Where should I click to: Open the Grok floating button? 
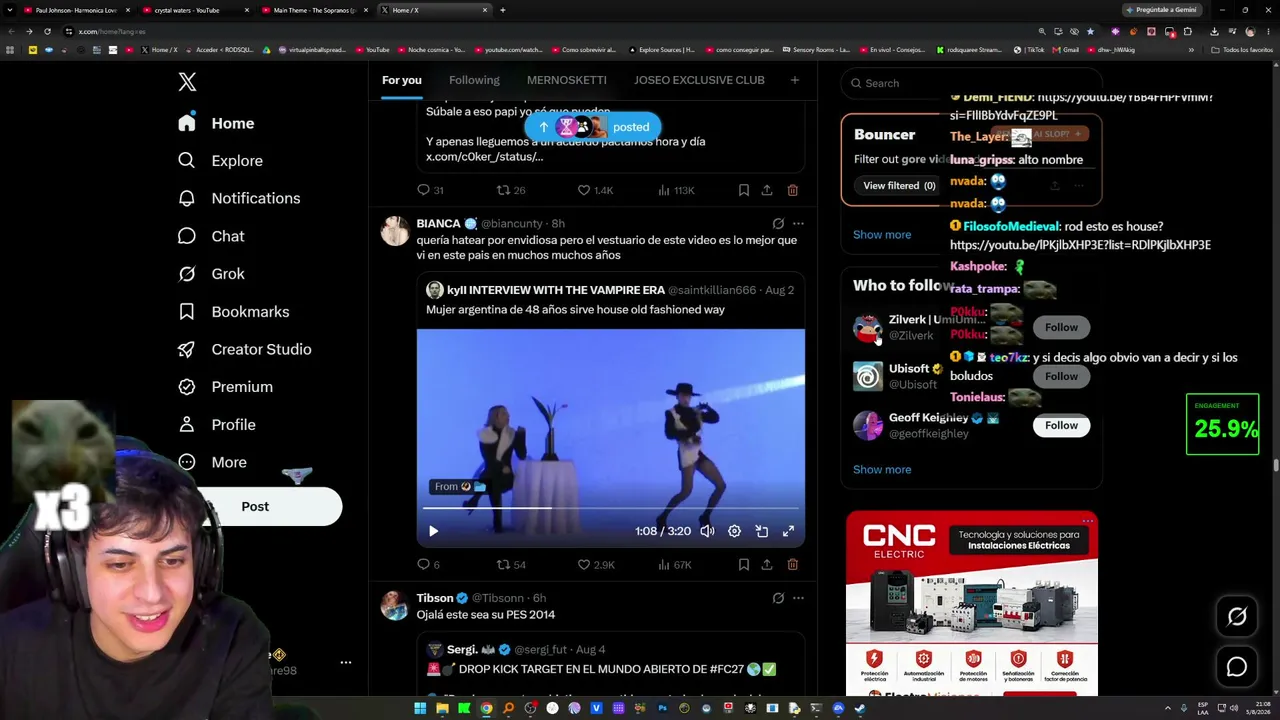[1237, 617]
